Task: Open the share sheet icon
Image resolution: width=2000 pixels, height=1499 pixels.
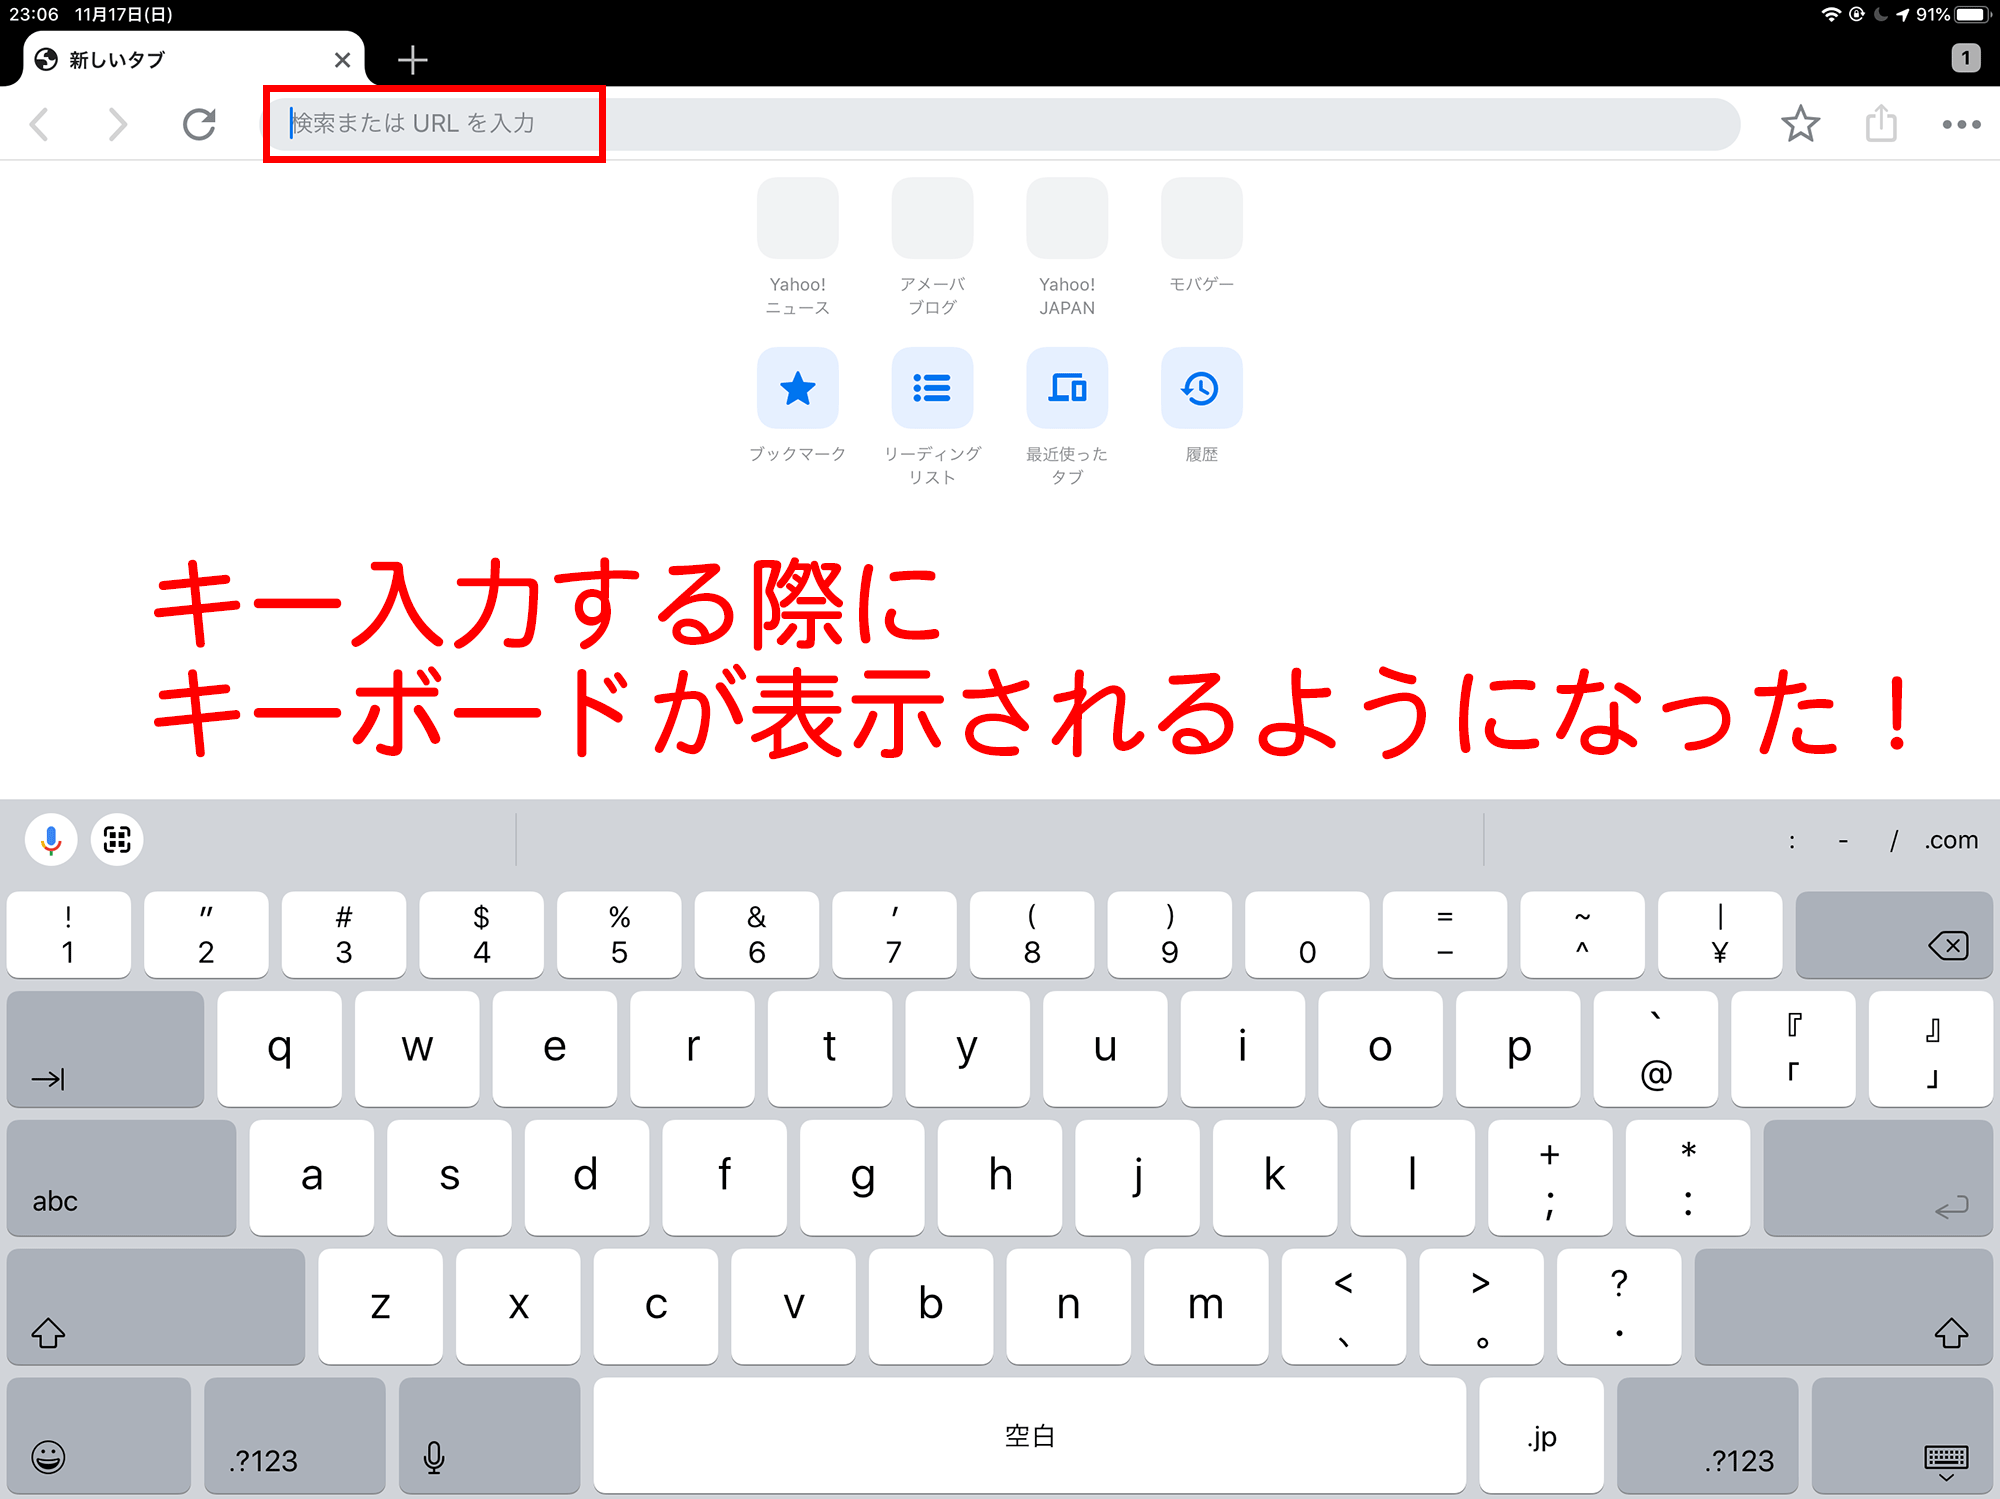Action: click(x=1881, y=124)
